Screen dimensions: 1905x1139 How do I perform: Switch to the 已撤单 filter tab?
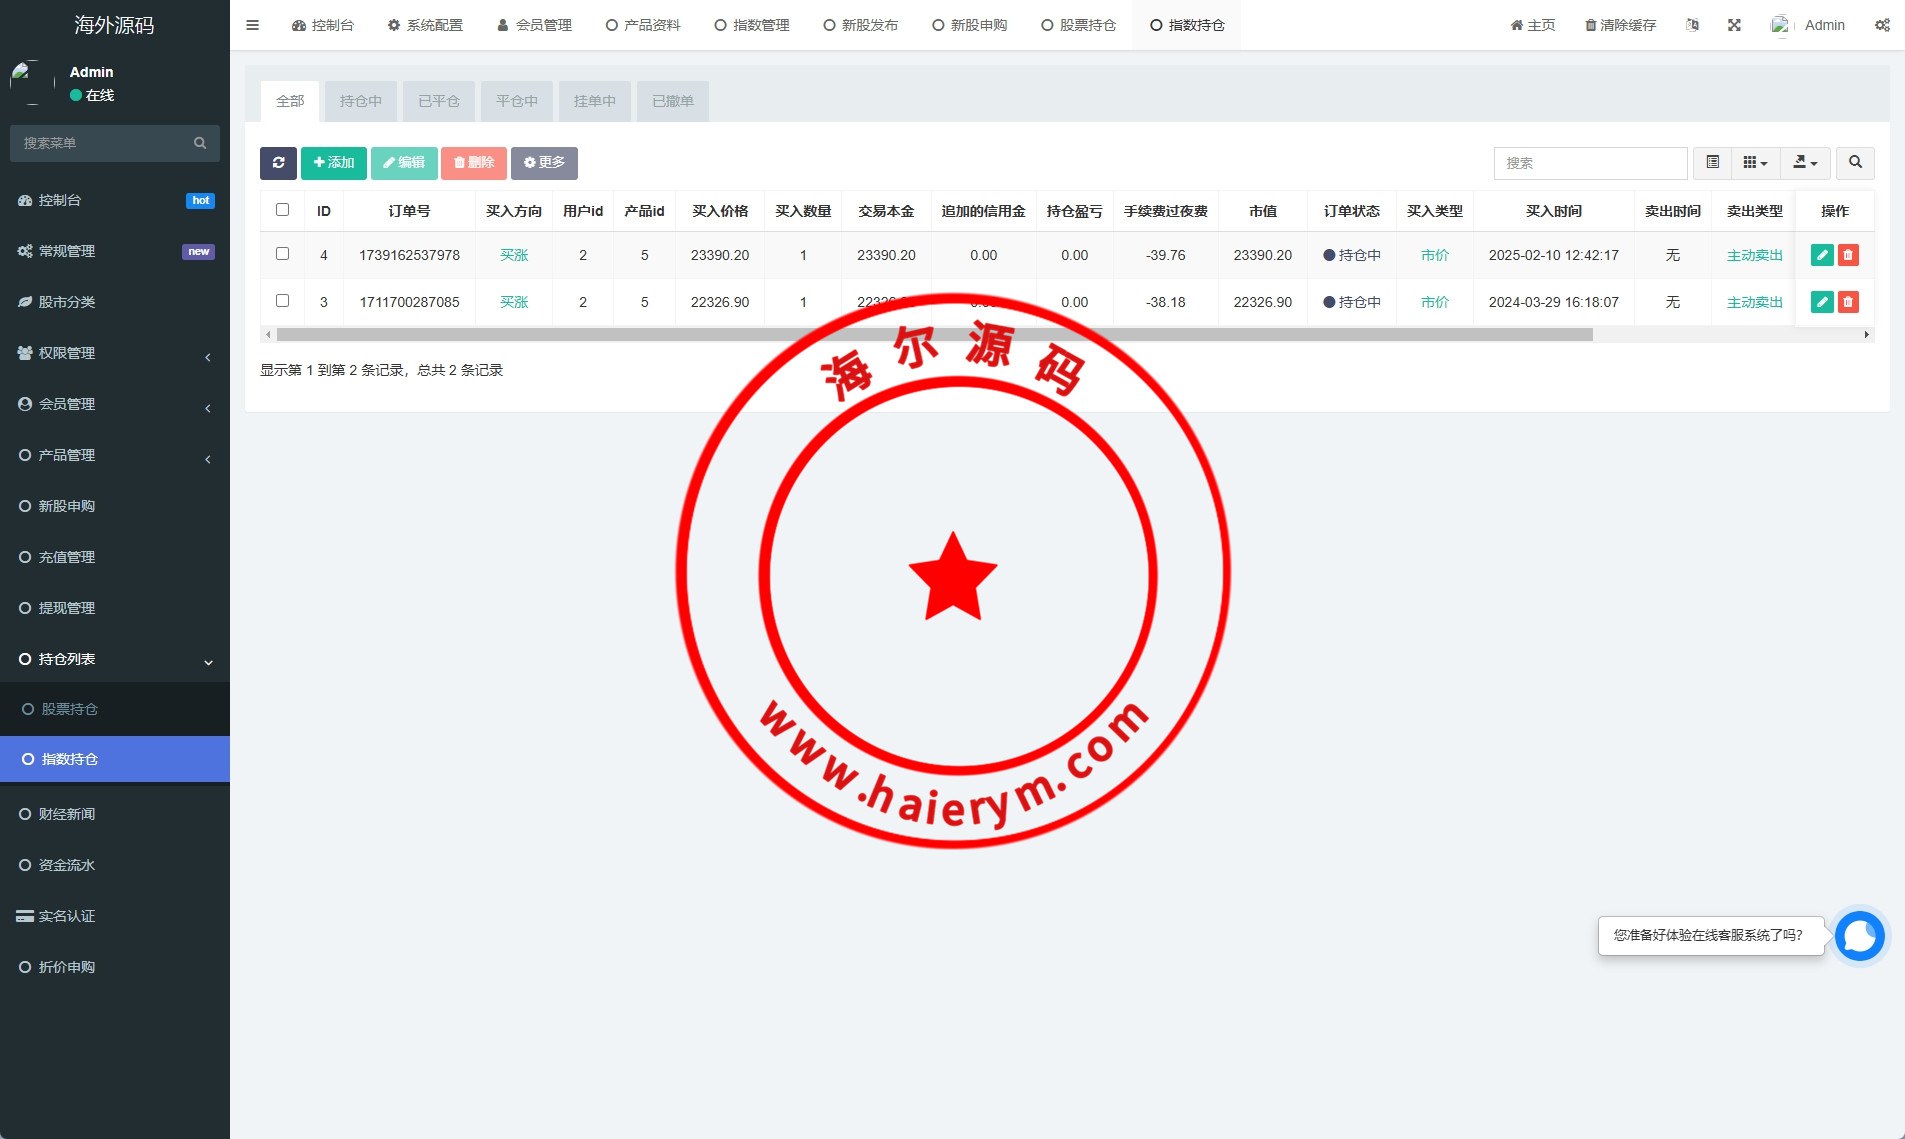click(672, 101)
